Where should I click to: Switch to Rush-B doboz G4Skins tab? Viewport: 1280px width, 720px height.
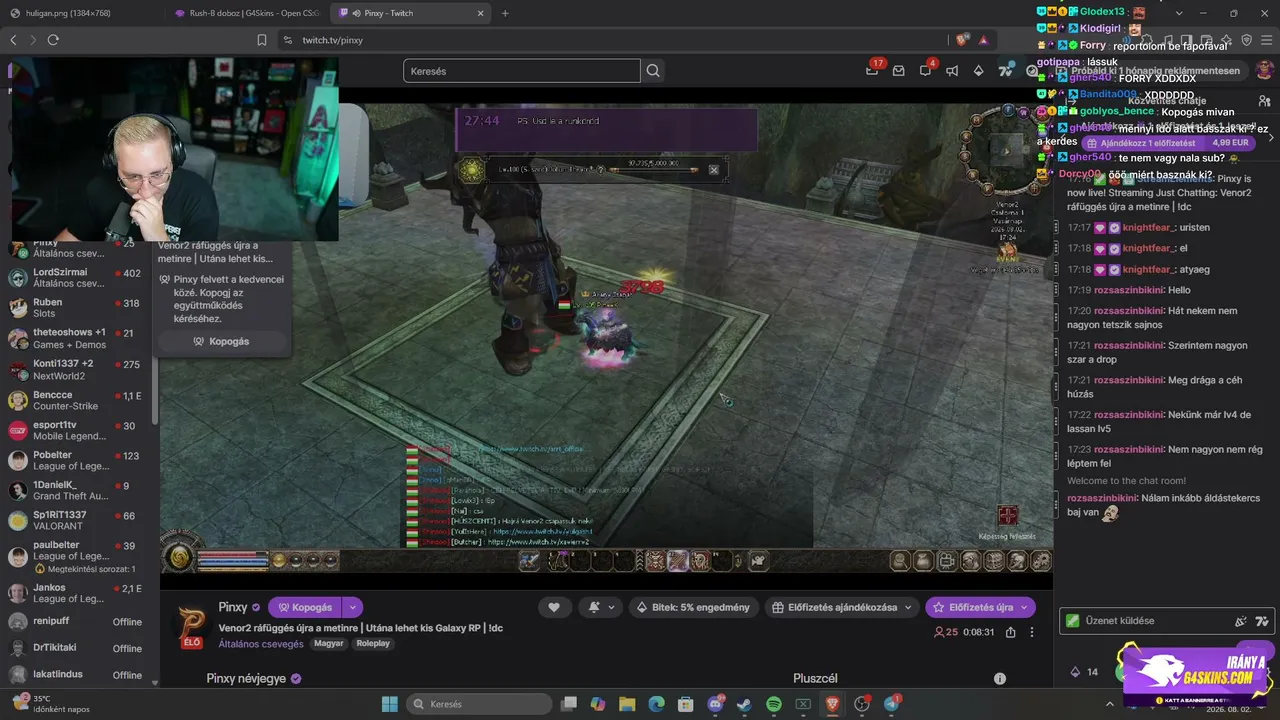click(245, 13)
